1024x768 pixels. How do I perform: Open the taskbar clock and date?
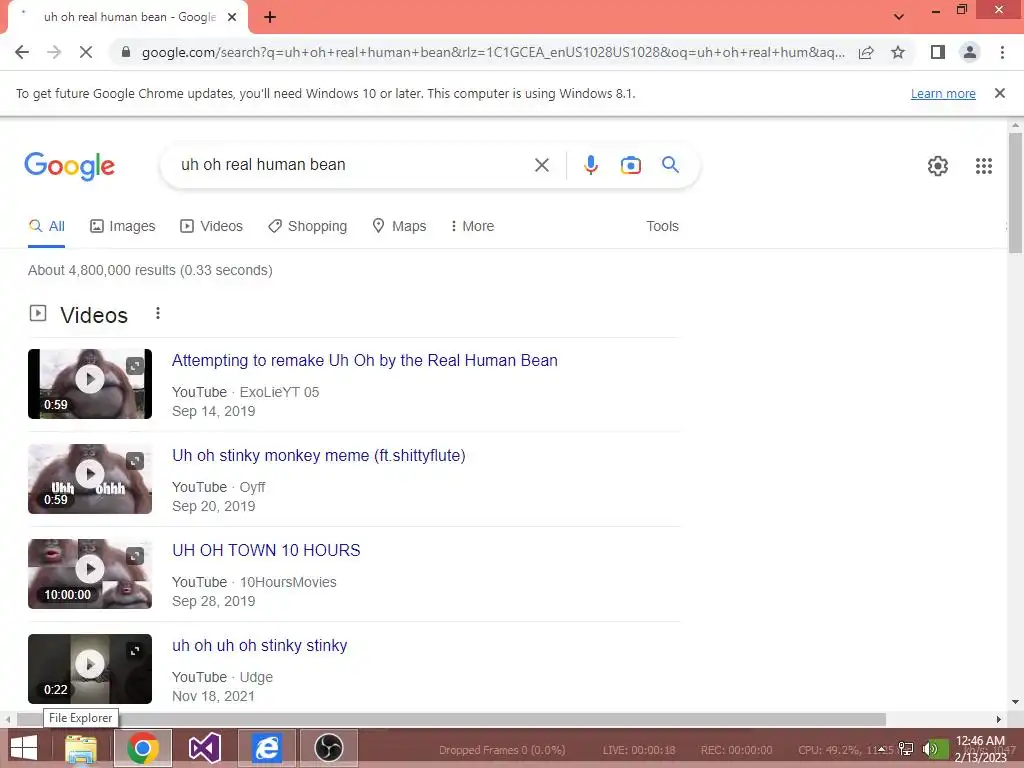980,749
